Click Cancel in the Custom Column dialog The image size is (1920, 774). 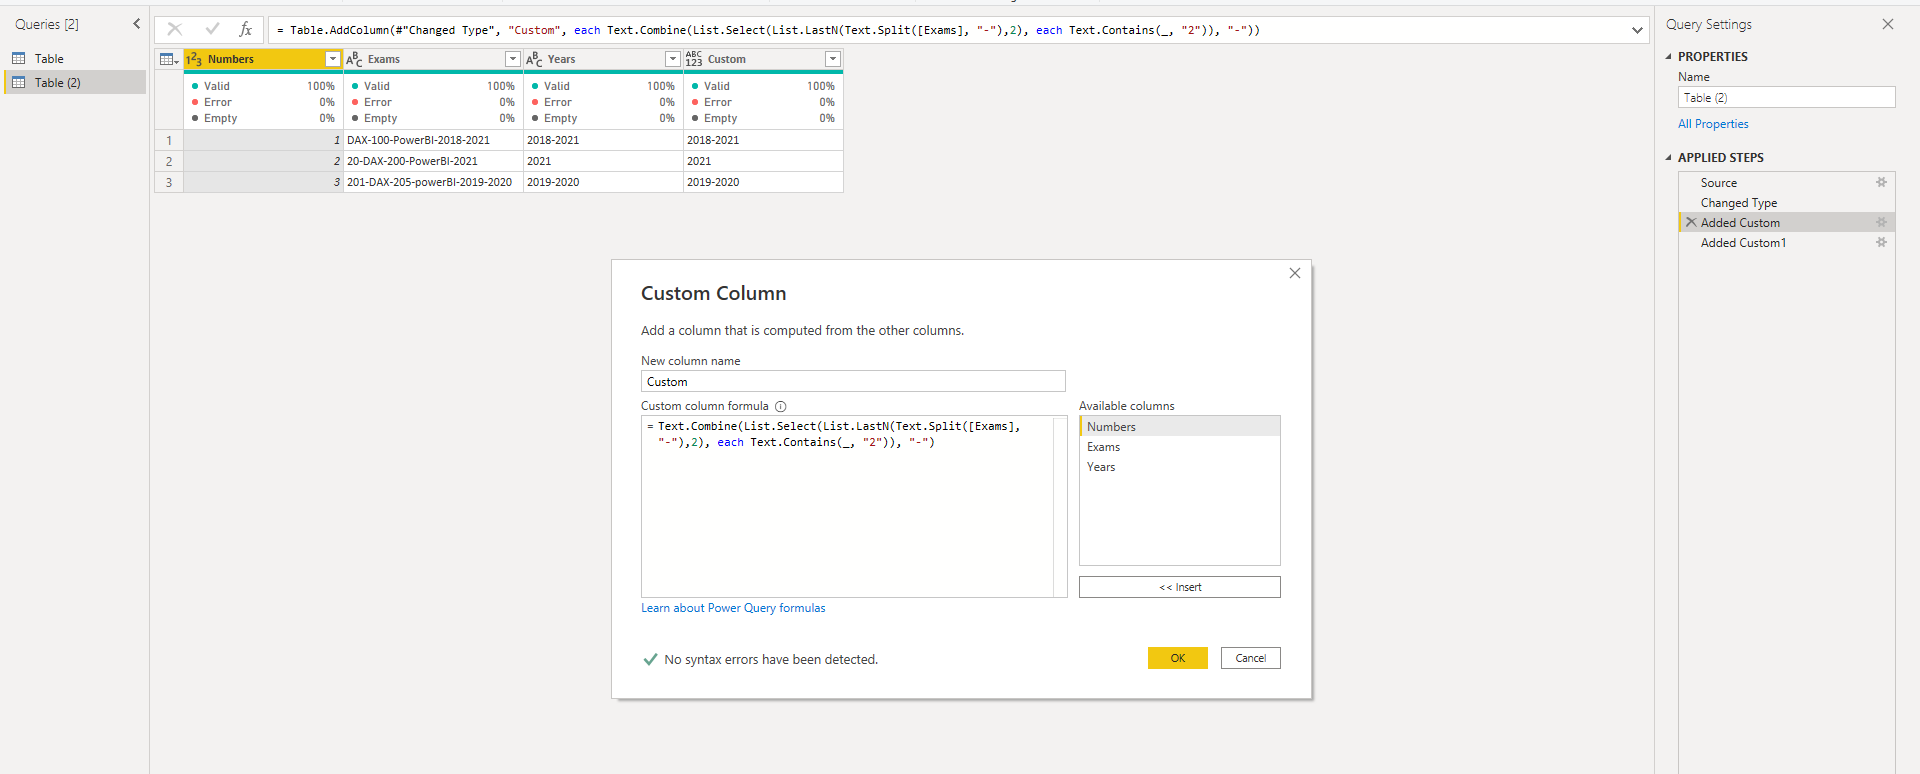click(x=1251, y=658)
